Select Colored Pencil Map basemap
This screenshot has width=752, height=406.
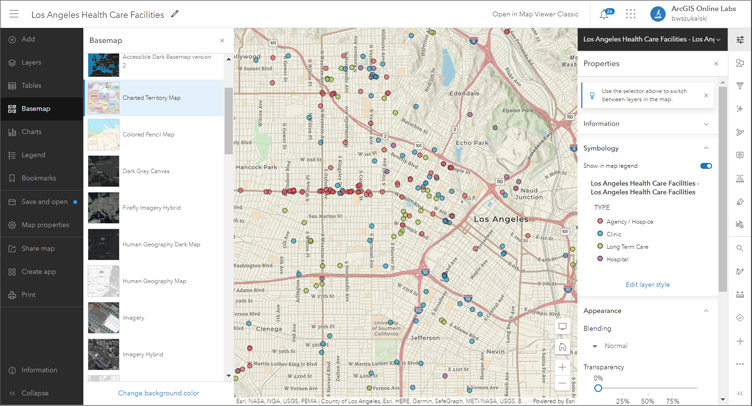pos(154,135)
